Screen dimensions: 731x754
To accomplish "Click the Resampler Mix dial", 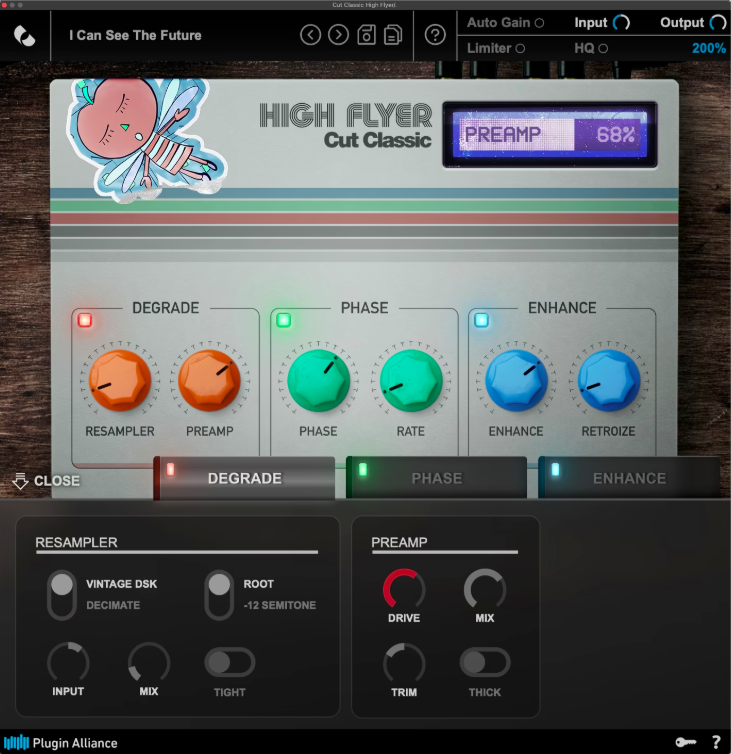I will click(x=149, y=663).
